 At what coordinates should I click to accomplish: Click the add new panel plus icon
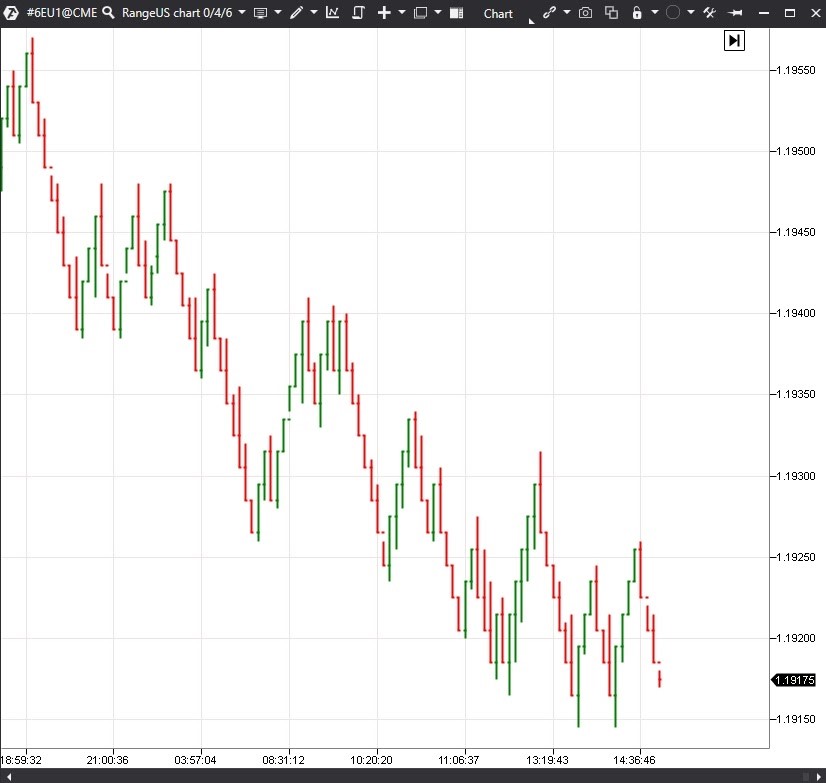(x=385, y=13)
